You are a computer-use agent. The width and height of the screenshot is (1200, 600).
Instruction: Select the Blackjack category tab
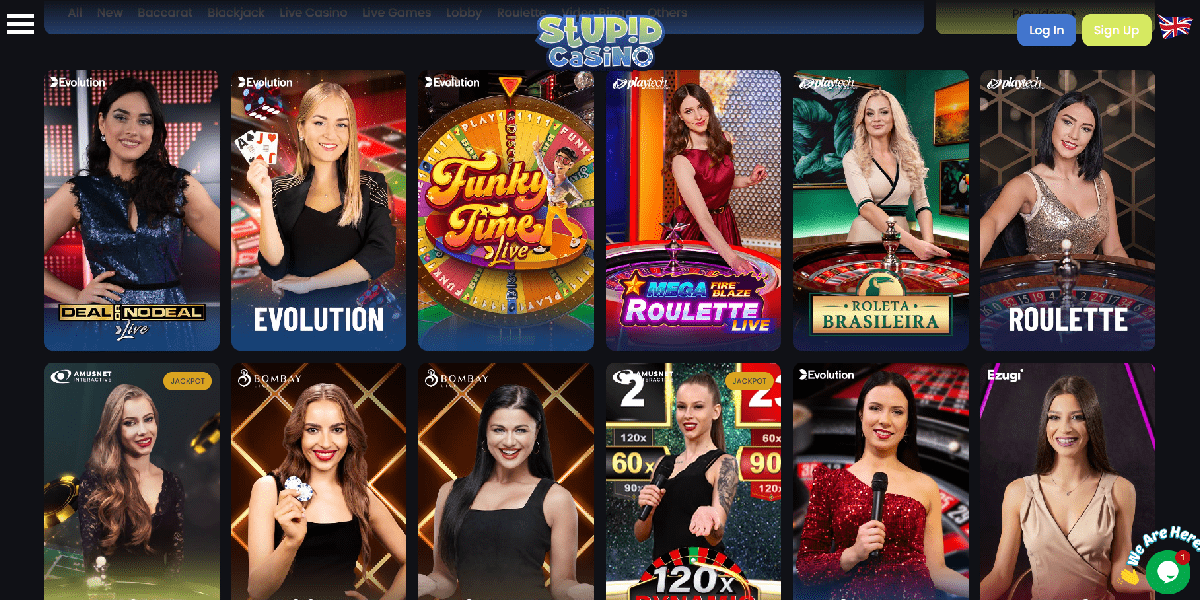pos(236,13)
